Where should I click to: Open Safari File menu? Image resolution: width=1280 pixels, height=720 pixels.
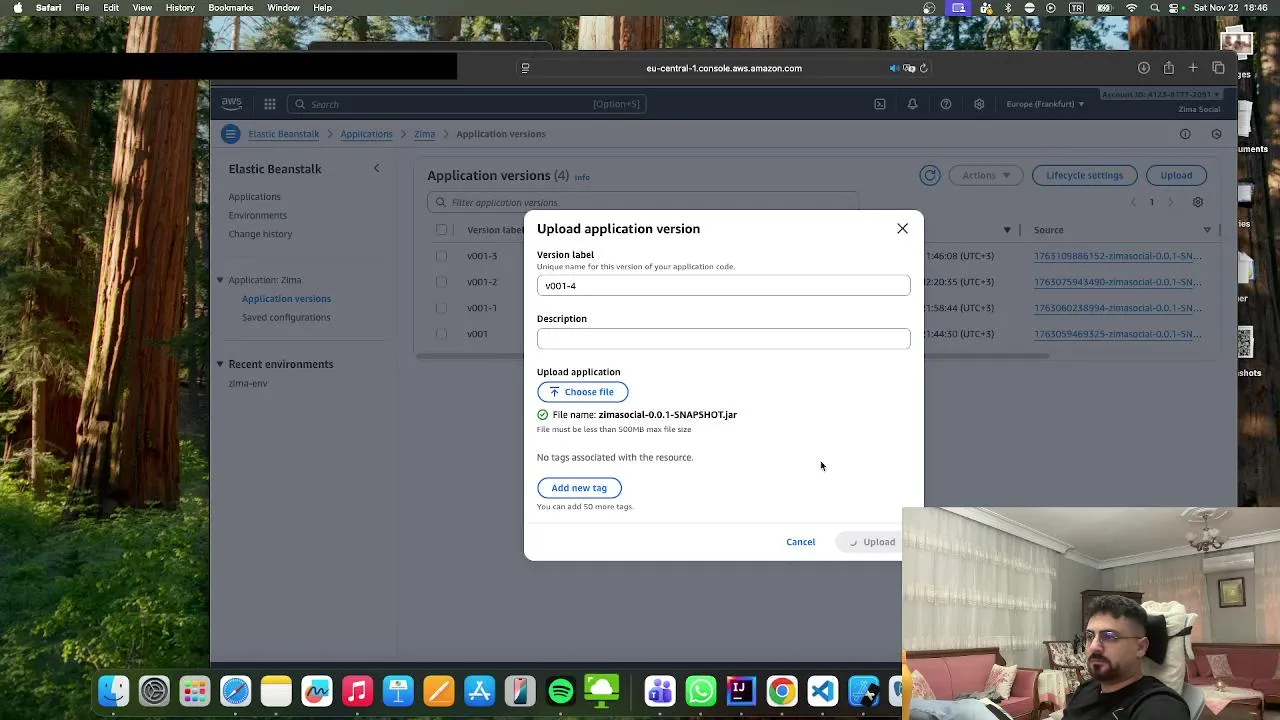[x=82, y=8]
